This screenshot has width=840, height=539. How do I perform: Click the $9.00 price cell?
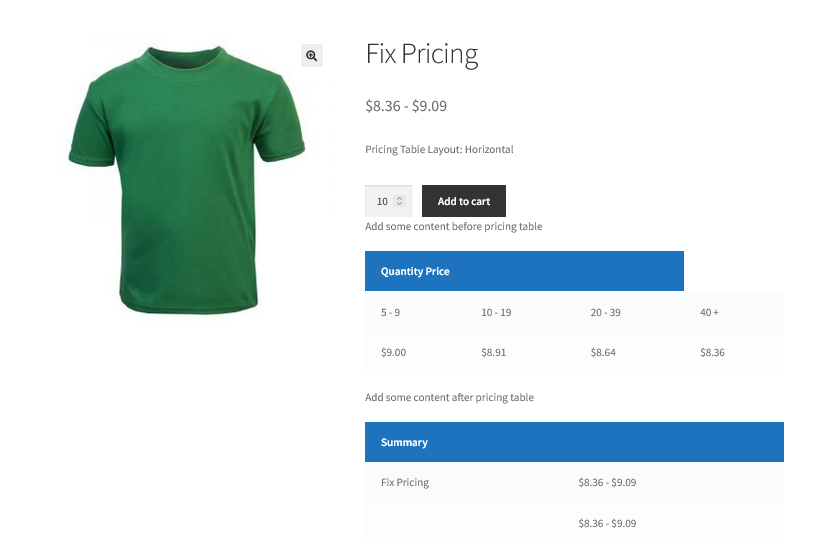[393, 352]
